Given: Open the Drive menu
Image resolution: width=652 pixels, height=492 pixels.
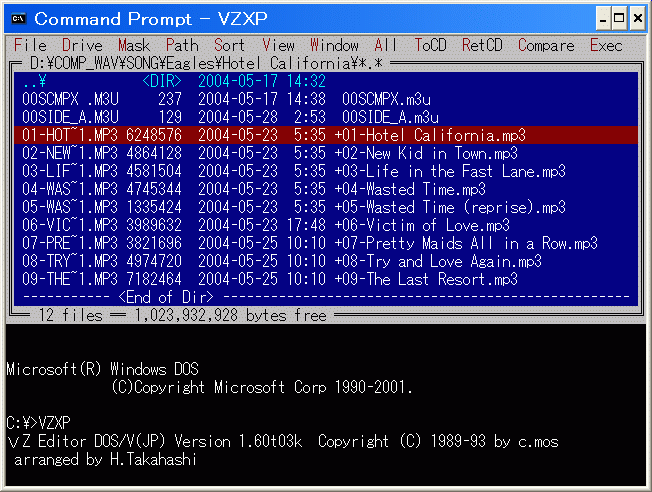Looking at the screenshot, I should pos(82,45).
